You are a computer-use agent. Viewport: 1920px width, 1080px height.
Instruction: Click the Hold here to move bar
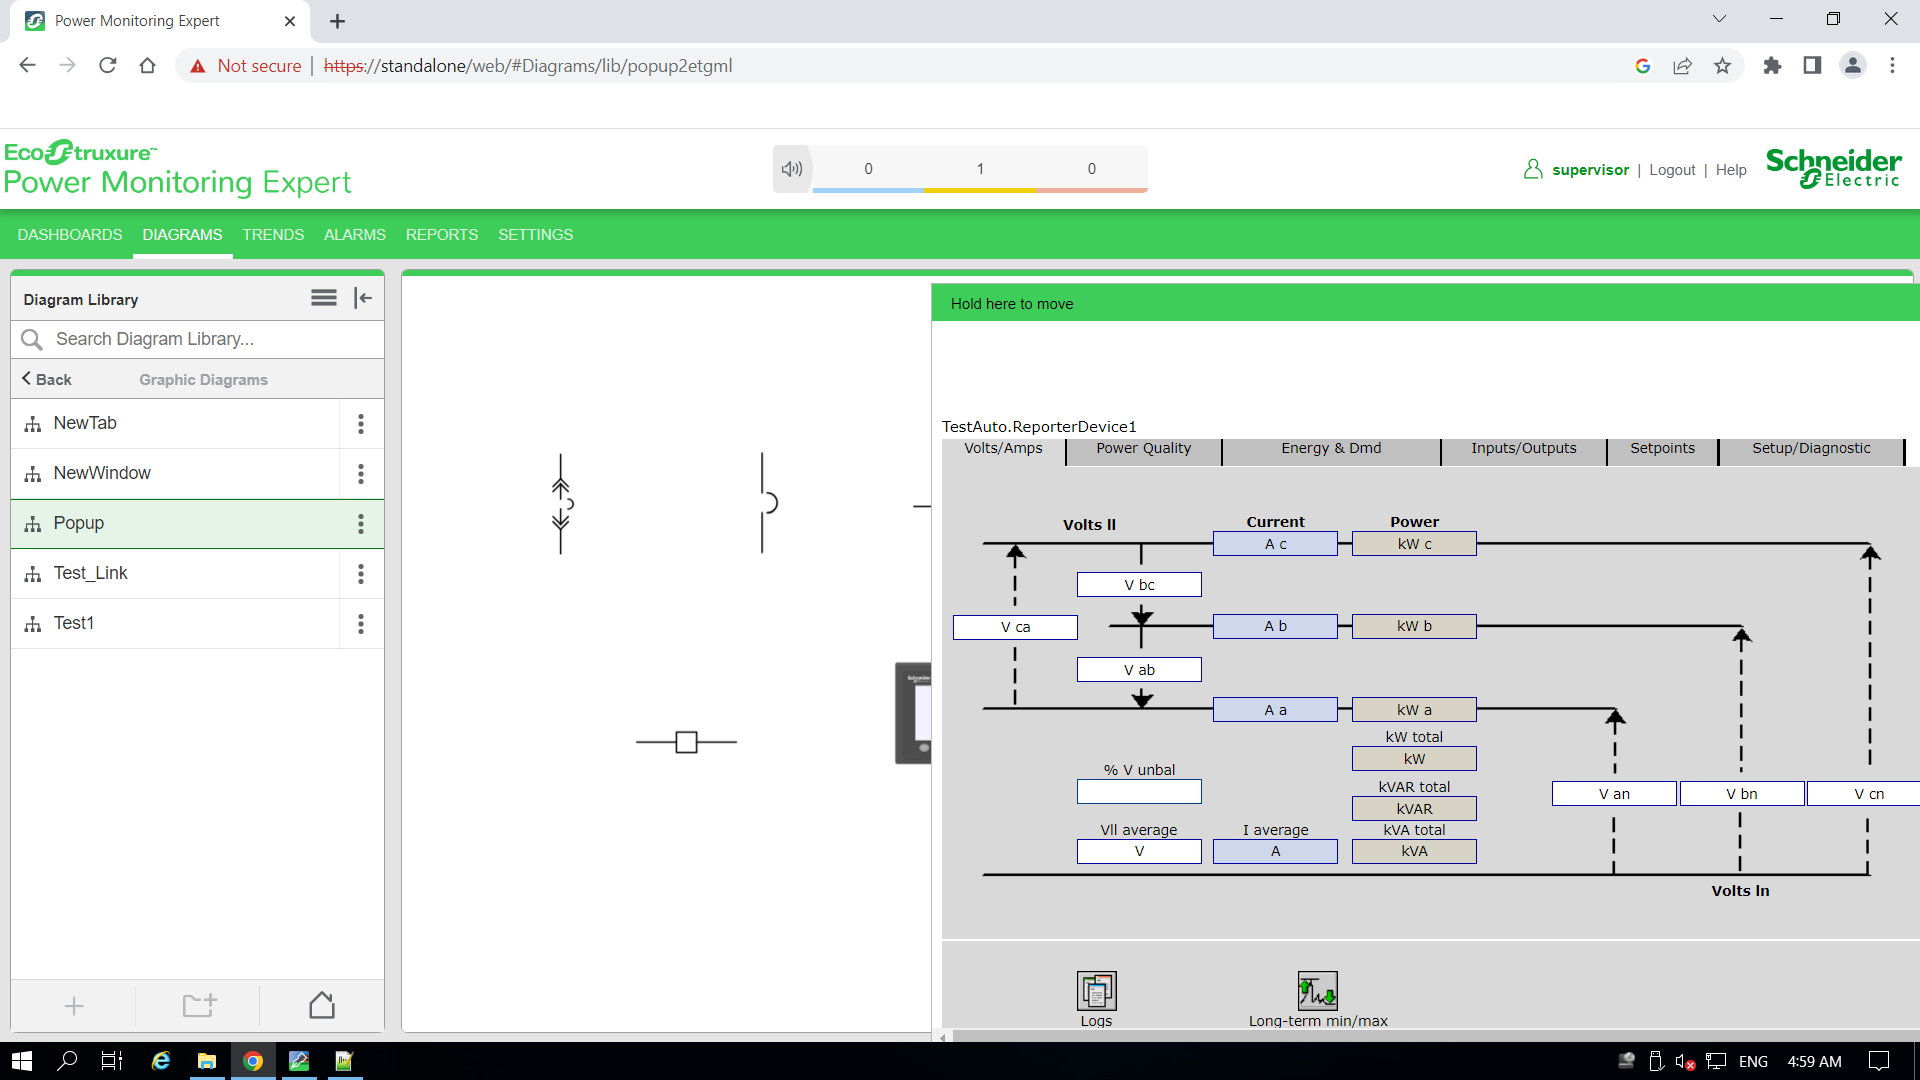pyautogui.click(x=1425, y=304)
